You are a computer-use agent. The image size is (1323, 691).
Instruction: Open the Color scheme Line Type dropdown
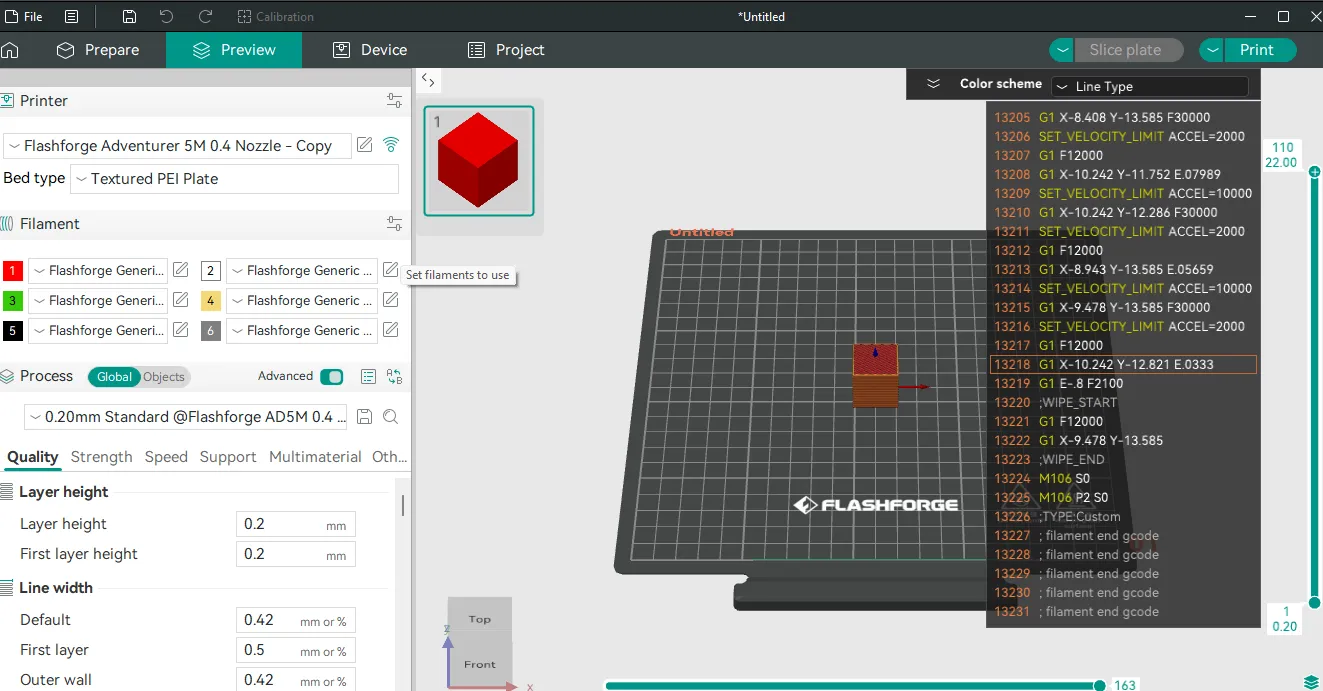pyautogui.click(x=1149, y=87)
